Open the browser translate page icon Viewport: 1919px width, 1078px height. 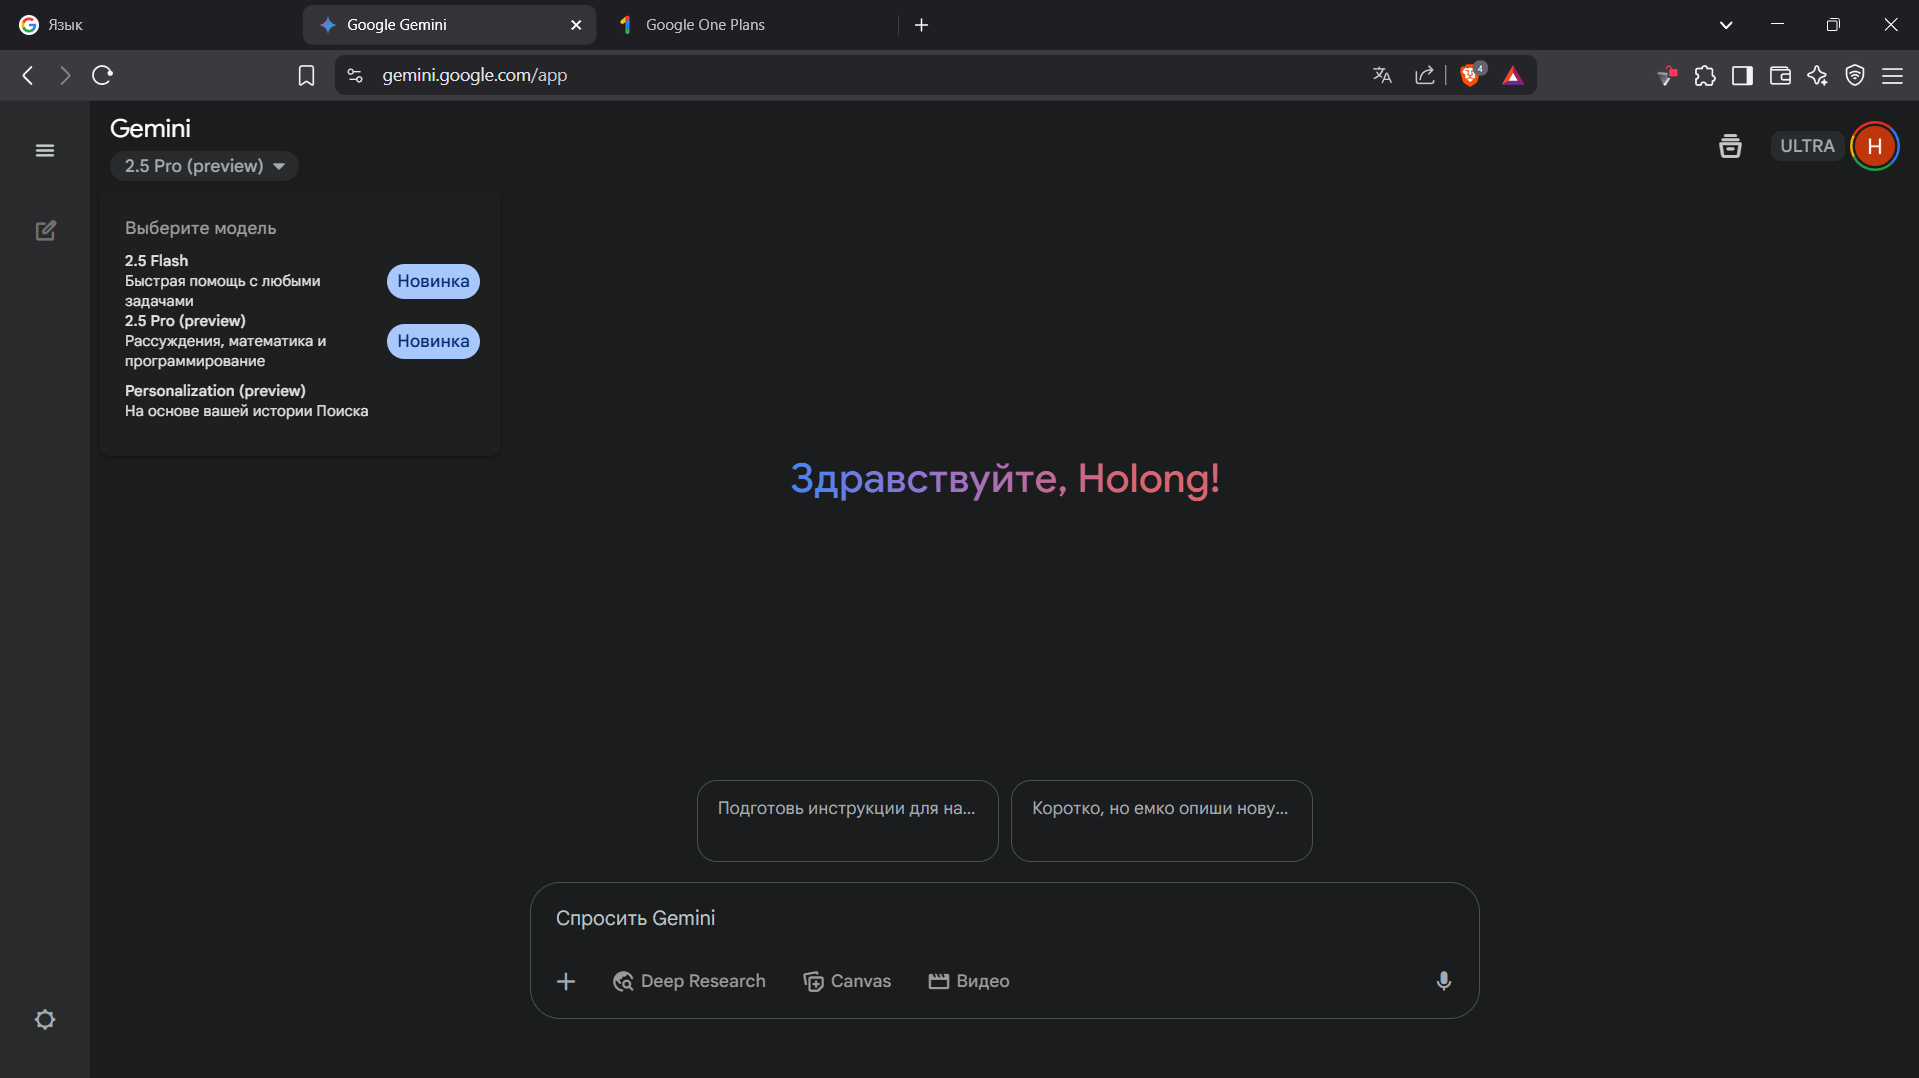pos(1382,75)
